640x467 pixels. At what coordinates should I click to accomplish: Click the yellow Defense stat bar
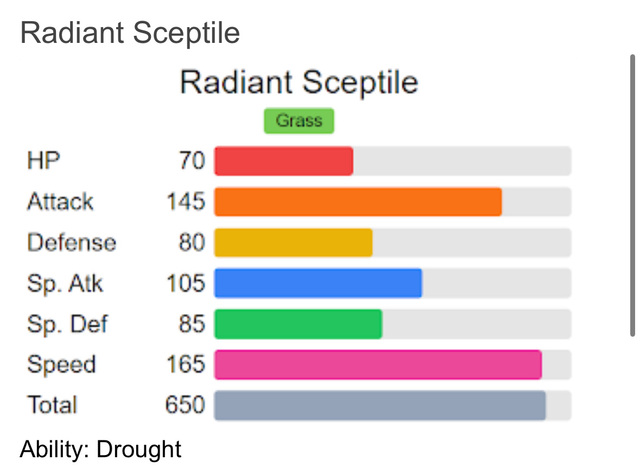pyautogui.click(x=293, y=242)
